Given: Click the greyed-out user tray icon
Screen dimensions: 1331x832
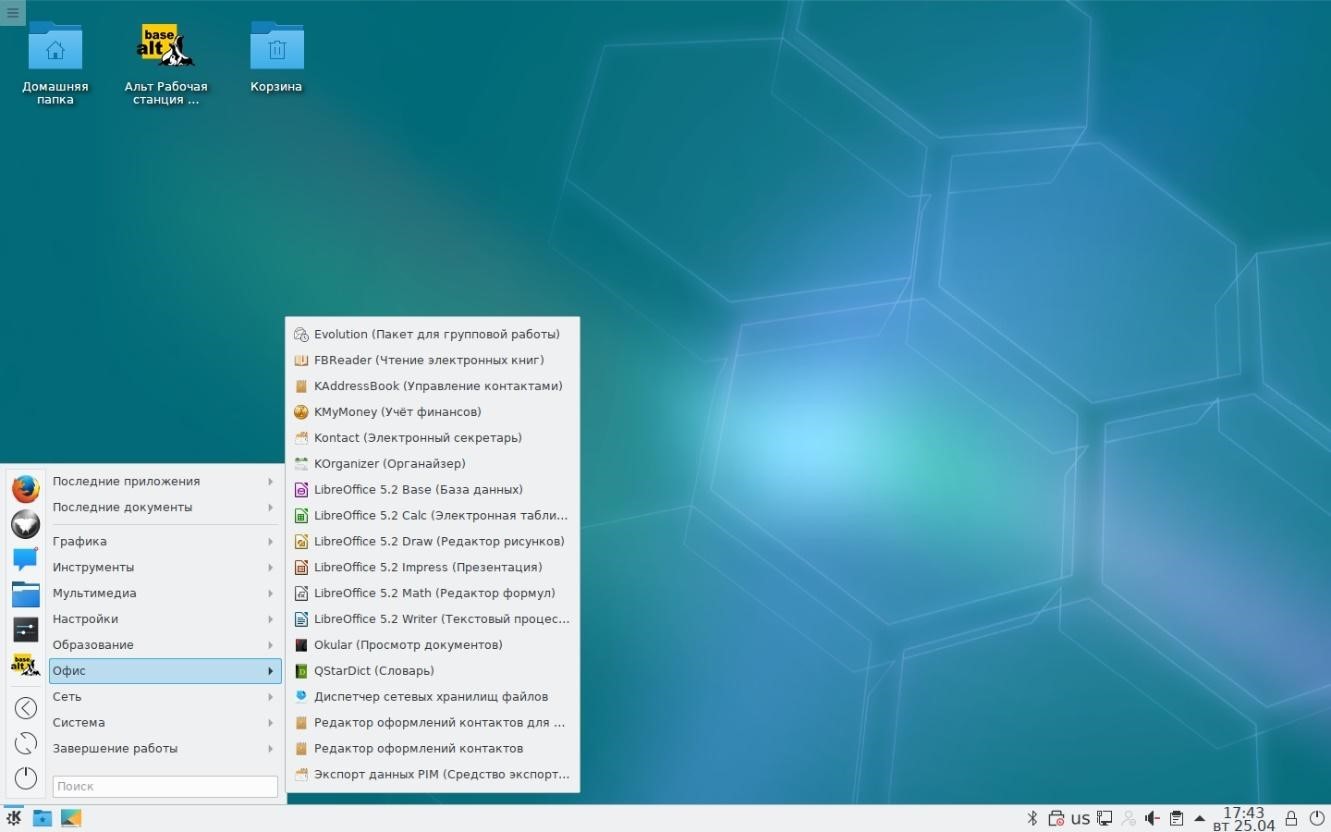Looking at the screenshot, I should (1128, 818).
